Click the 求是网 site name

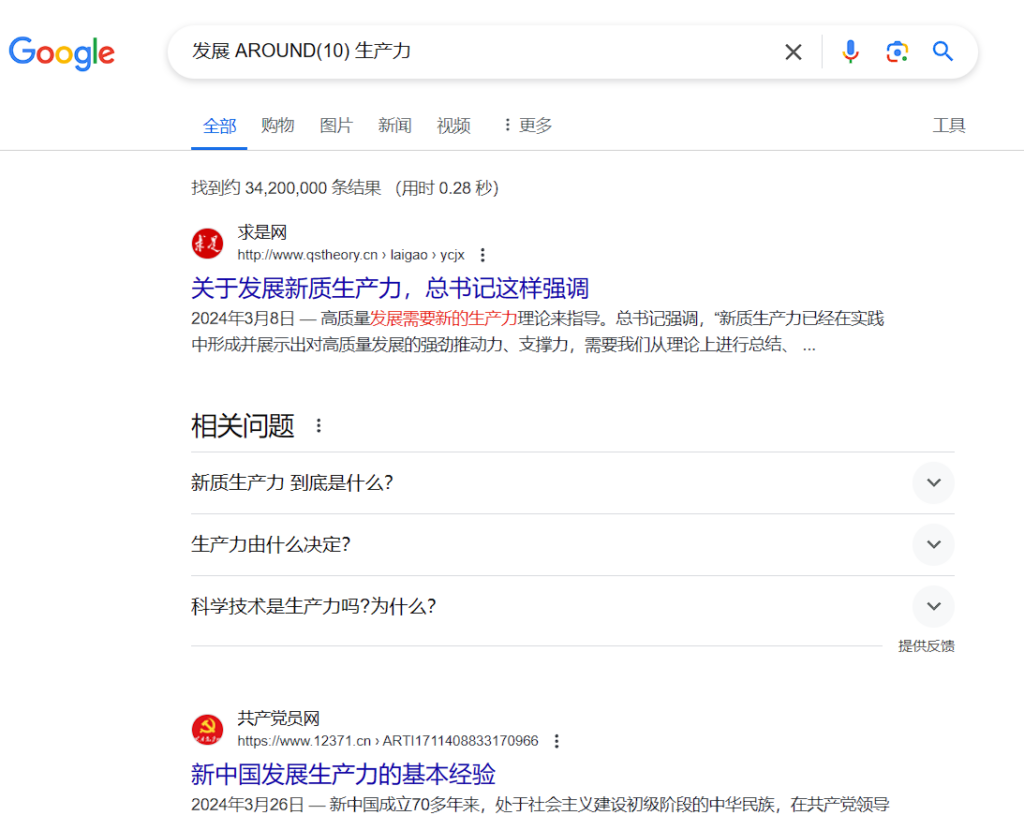(262, 232)
